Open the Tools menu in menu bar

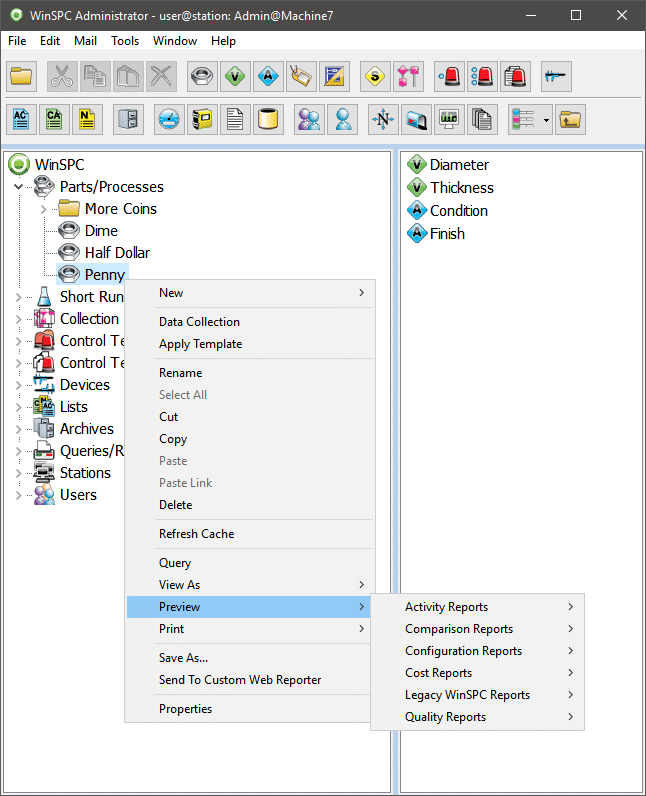click(x=125, y=41)
